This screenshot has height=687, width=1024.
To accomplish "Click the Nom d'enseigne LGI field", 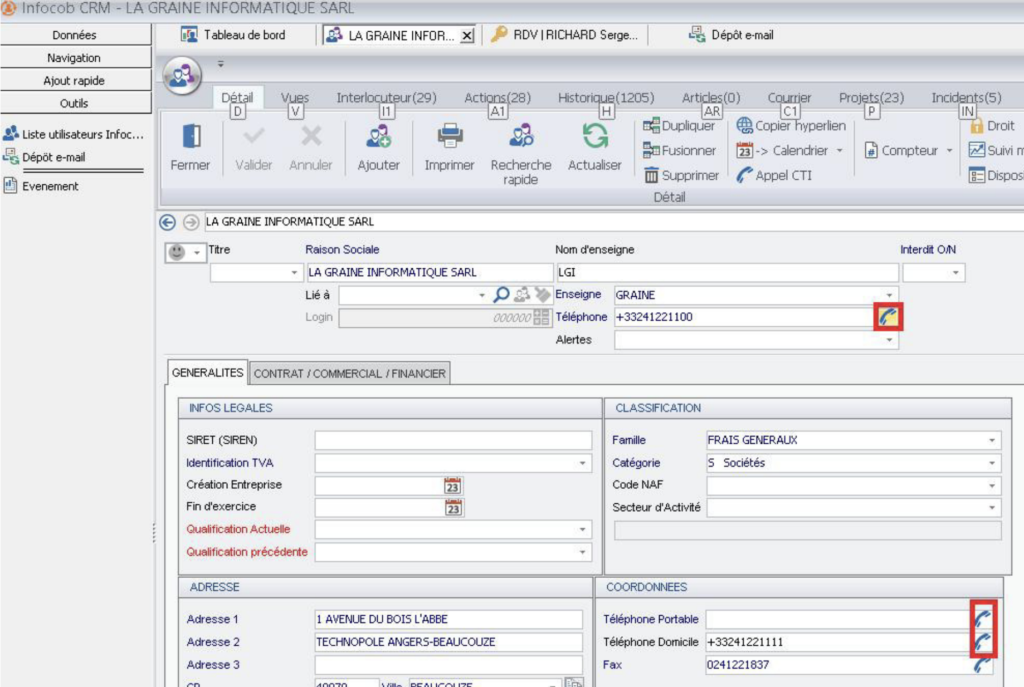I will pos(727,273).
